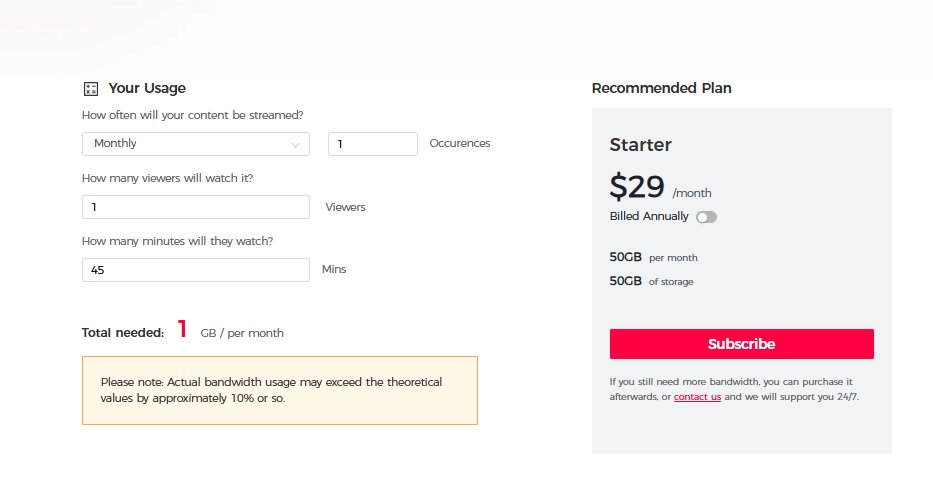This screenshot has width=933, height=479.
Task: Click the calculator icon beside Your Usage
Action: (91, 88)
